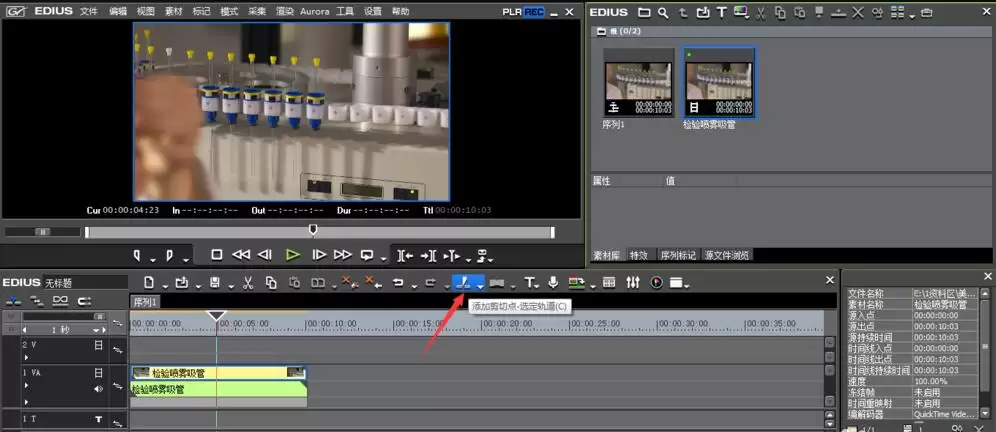996x432 pixels.
Task: Click the Undo arrow in timeline toolbar
Action: point(398,283)
